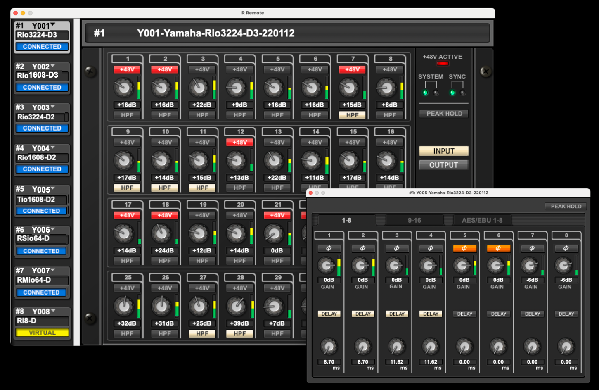Open the AES/EBU 1-8 tab
The width and height of the screenshot is (600, 390).
tap(481, 220)
